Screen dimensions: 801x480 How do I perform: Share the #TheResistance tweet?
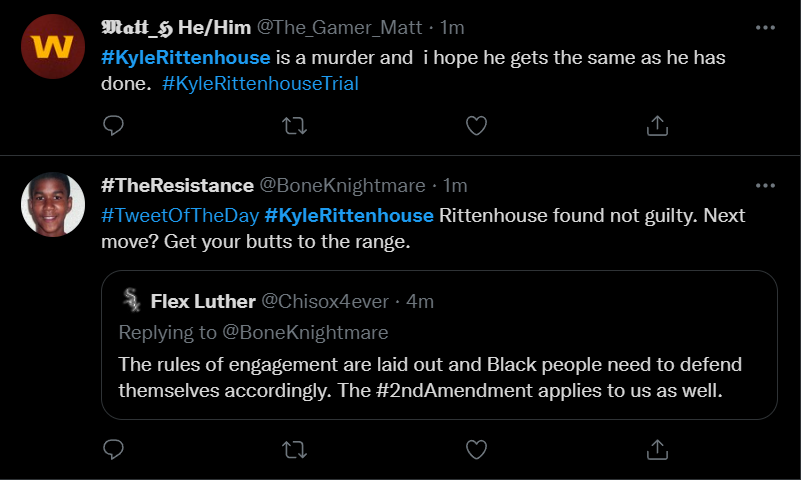tap(657, 450)
